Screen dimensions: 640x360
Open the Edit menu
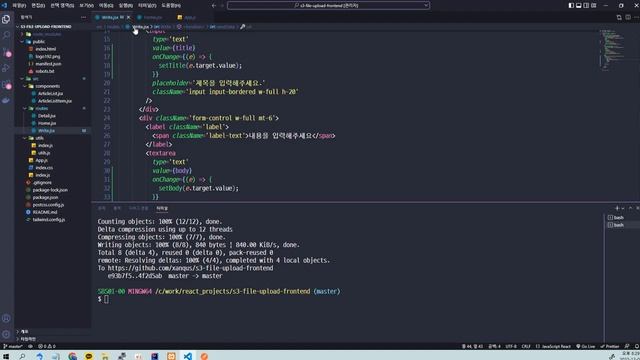38,5
